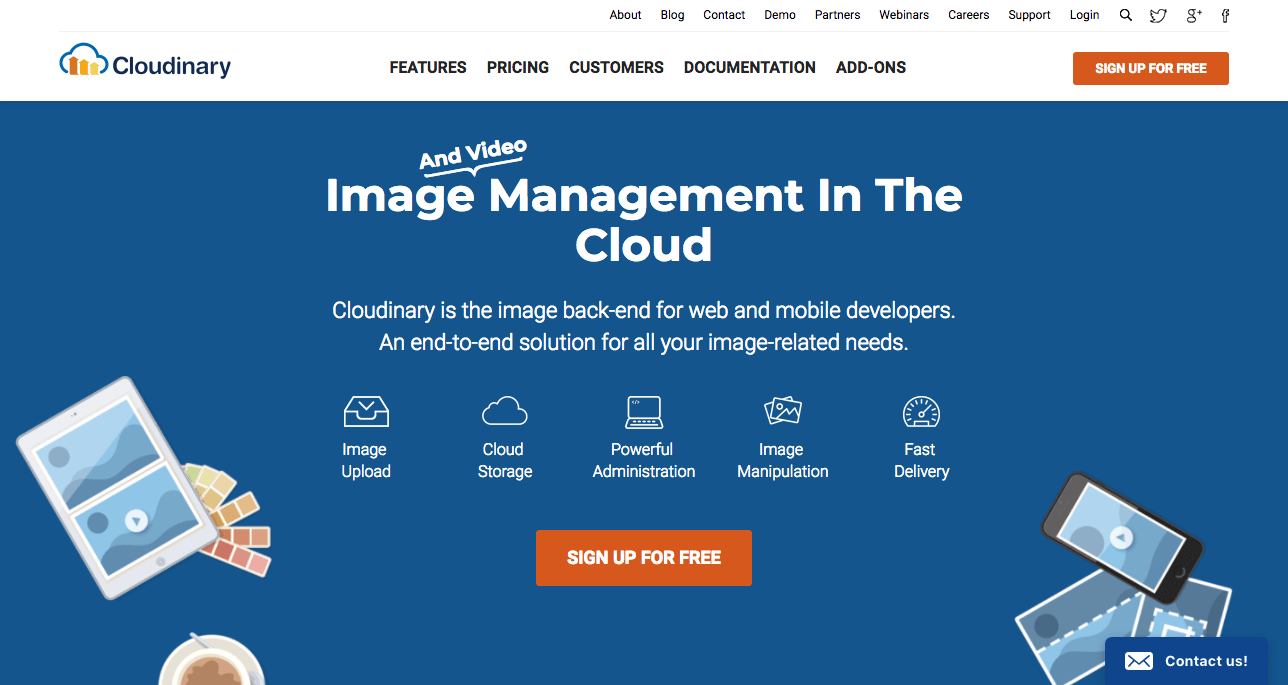This screenshot has height=685, width=1288.
Task: Open the Webinars link
Action: pos(904,15)
